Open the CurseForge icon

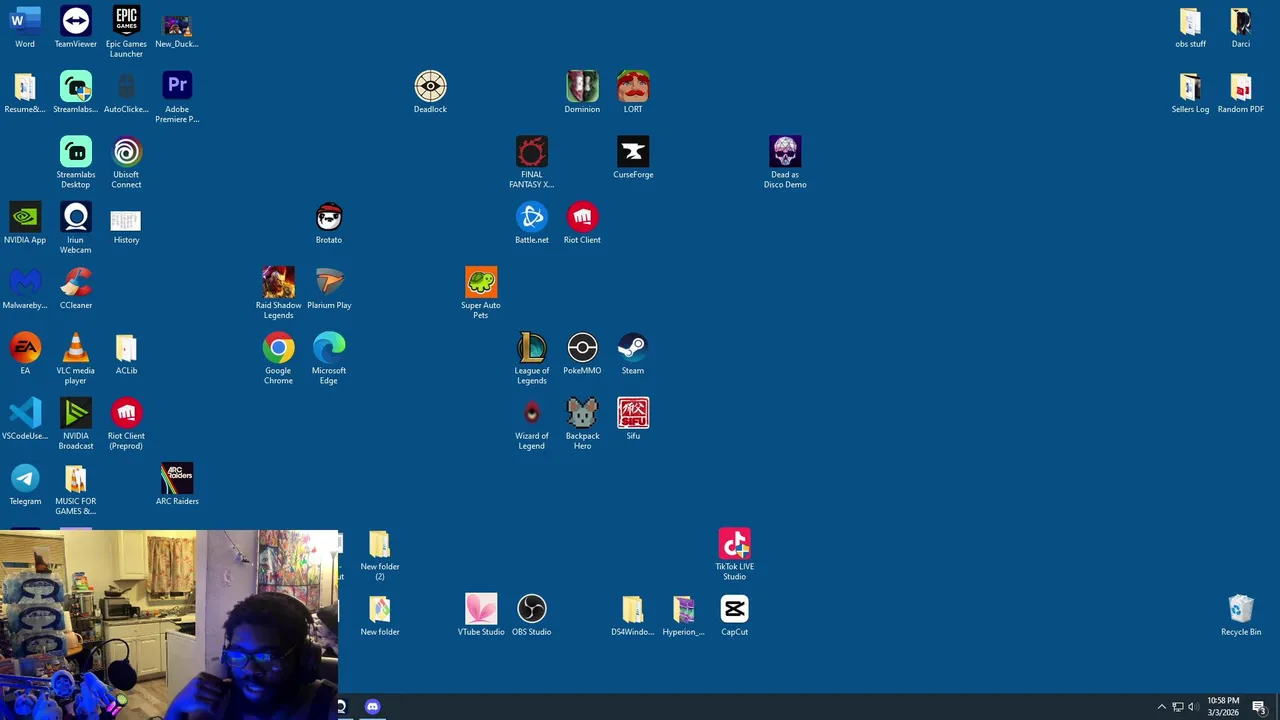(x=633, y=152)
